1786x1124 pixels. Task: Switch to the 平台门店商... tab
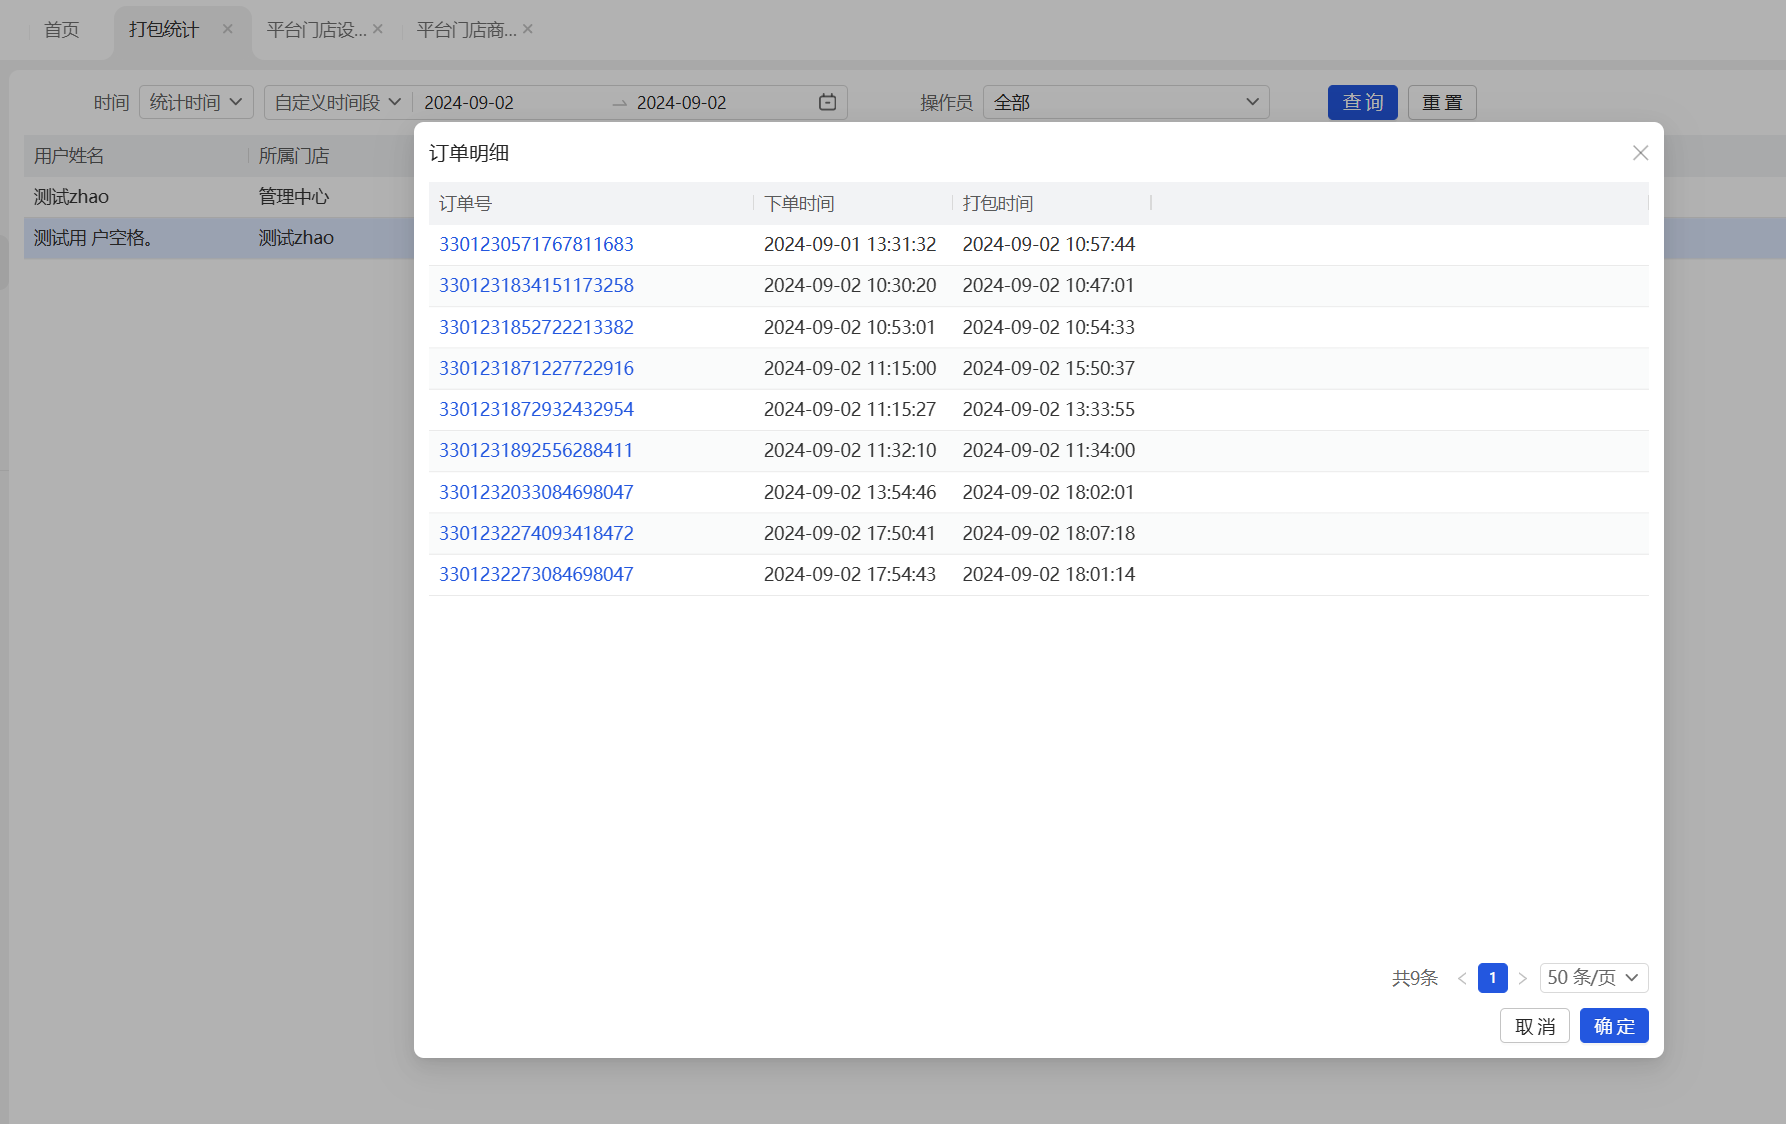click(x=466, y=30)
